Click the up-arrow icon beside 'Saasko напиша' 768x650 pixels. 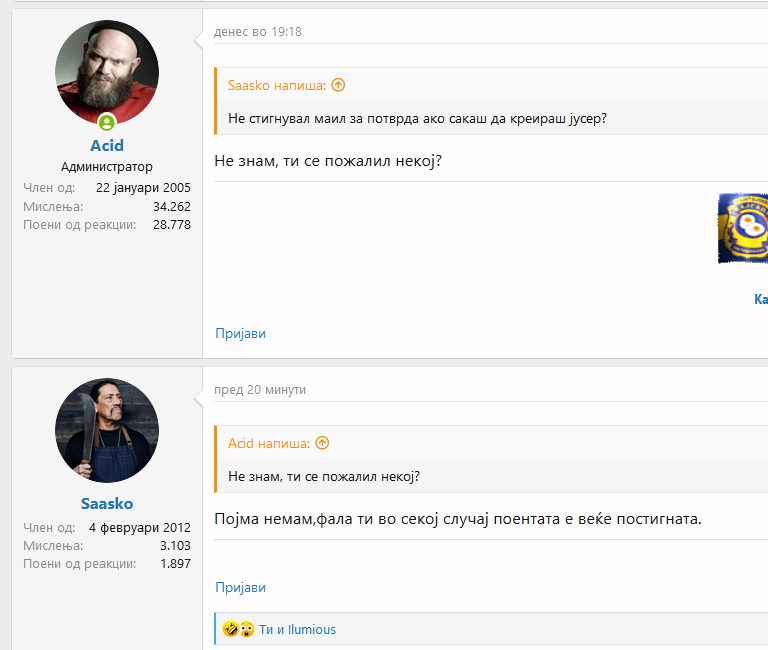338,85
